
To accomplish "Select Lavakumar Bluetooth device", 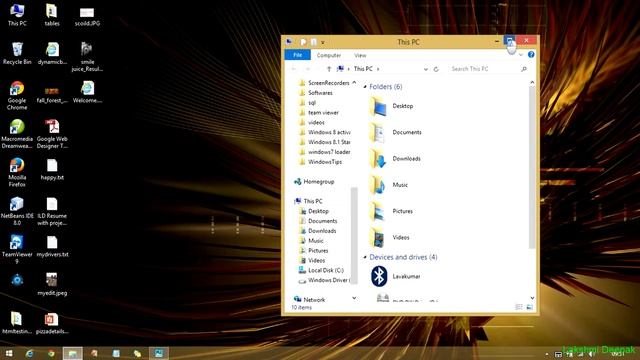I will (396, 276).
